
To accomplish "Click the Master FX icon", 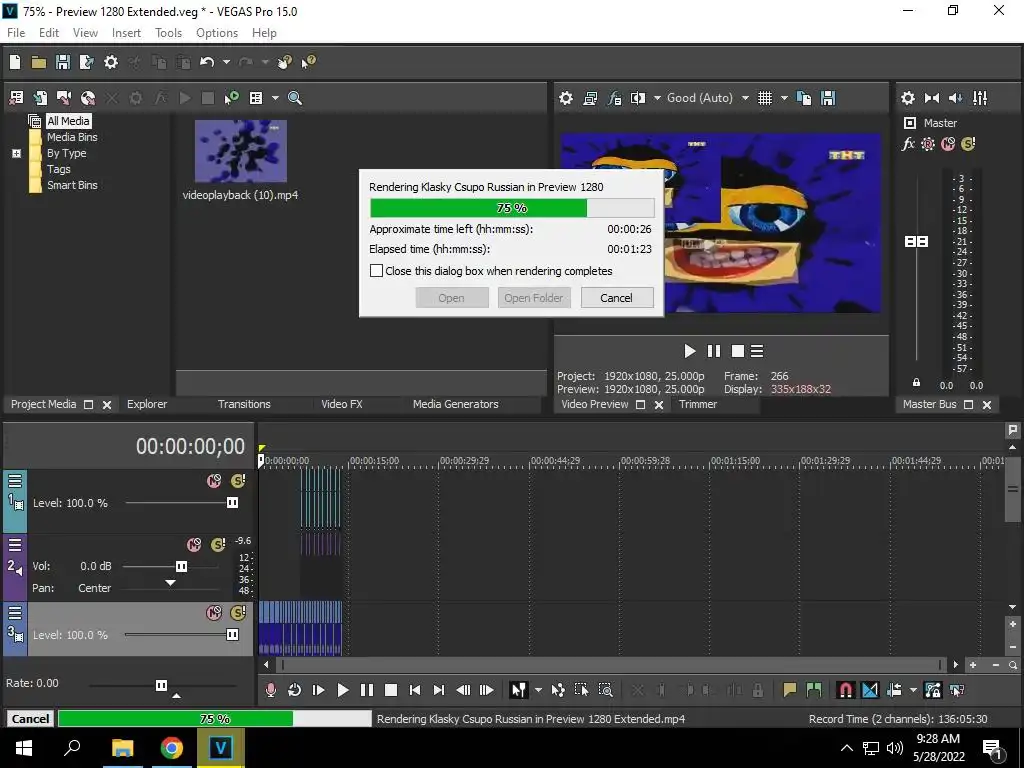I will click(908, 144).
